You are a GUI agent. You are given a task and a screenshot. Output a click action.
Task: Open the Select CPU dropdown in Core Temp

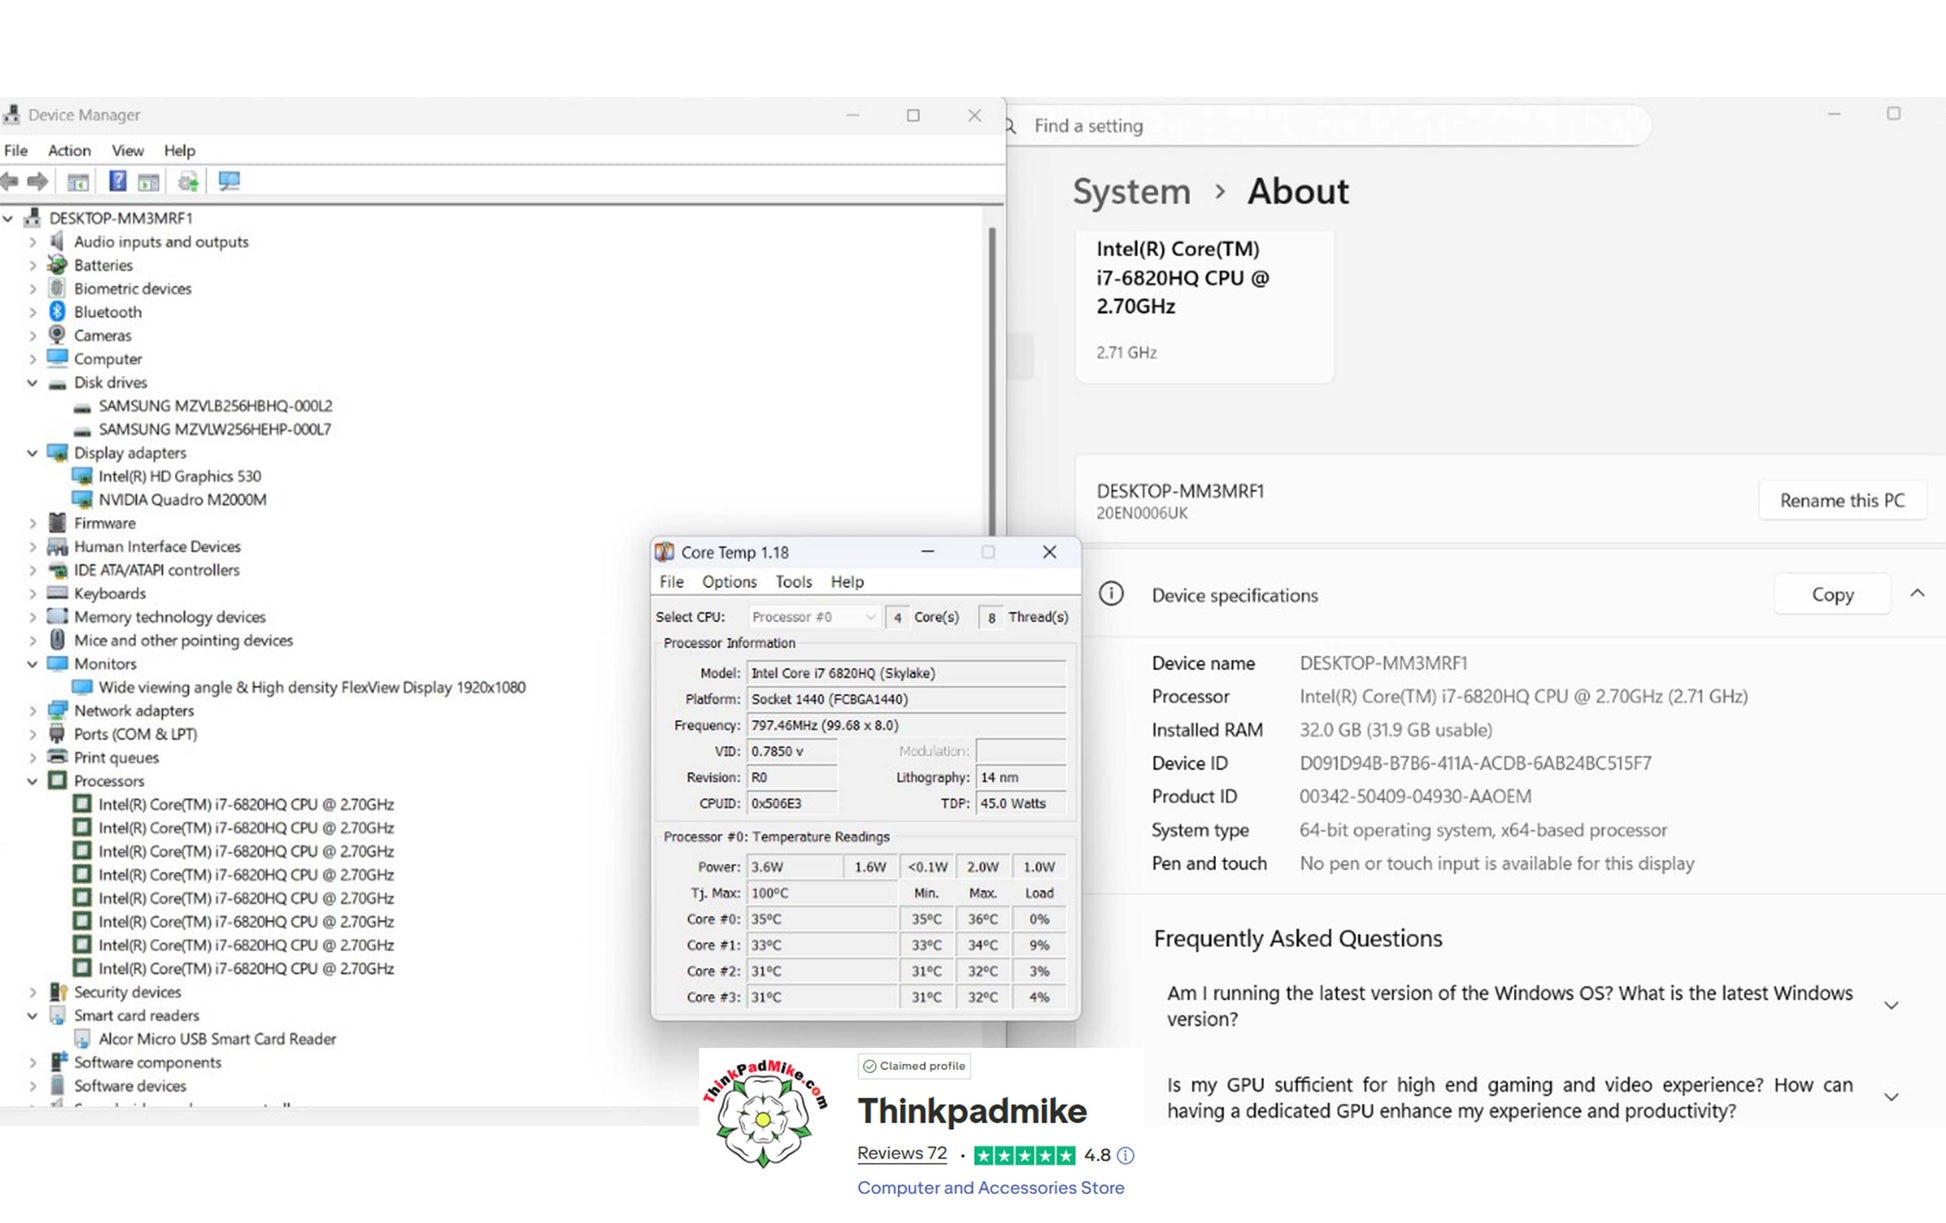click(813, 617)
